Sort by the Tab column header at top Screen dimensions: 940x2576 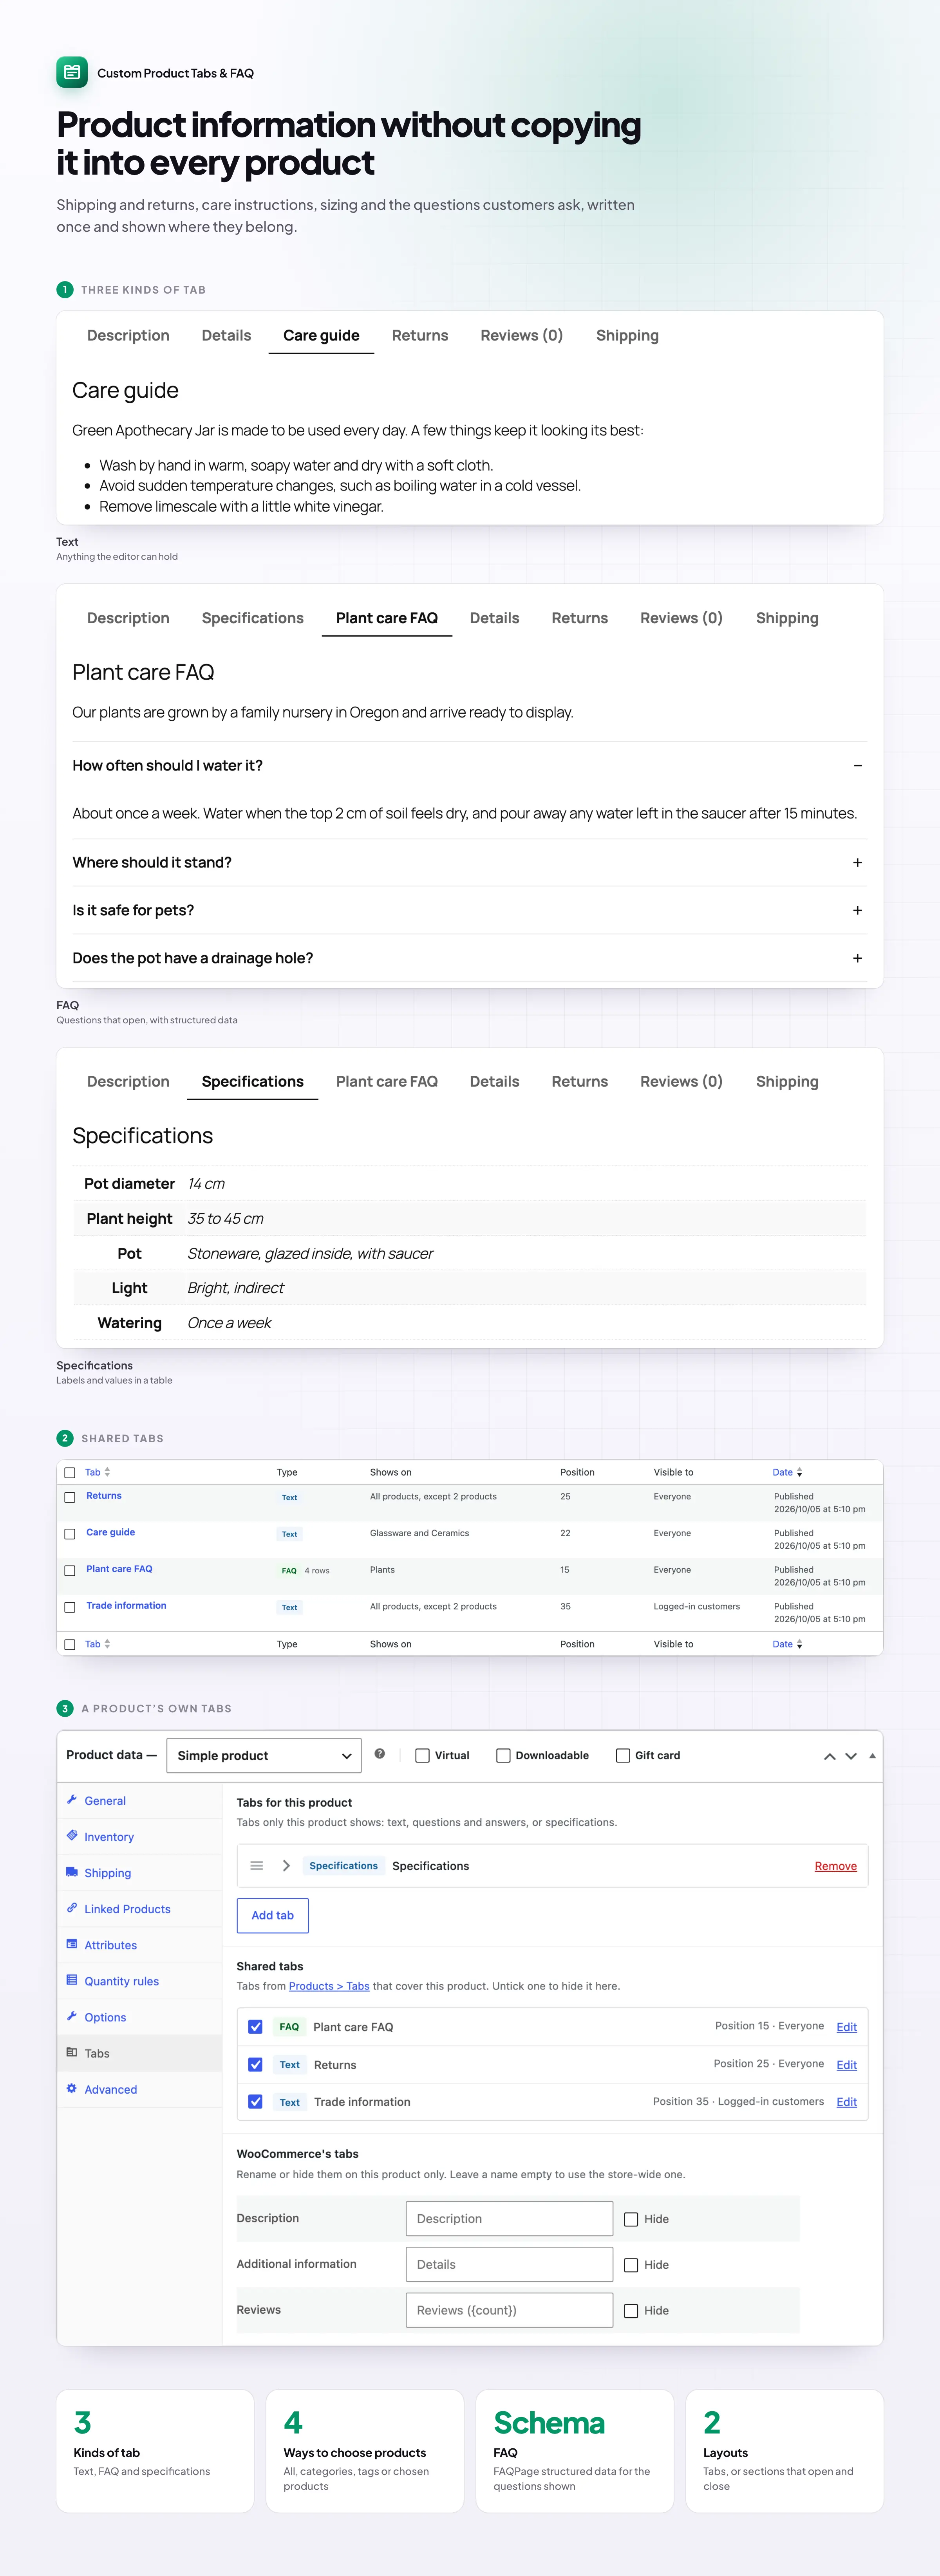pos(97,1472)
